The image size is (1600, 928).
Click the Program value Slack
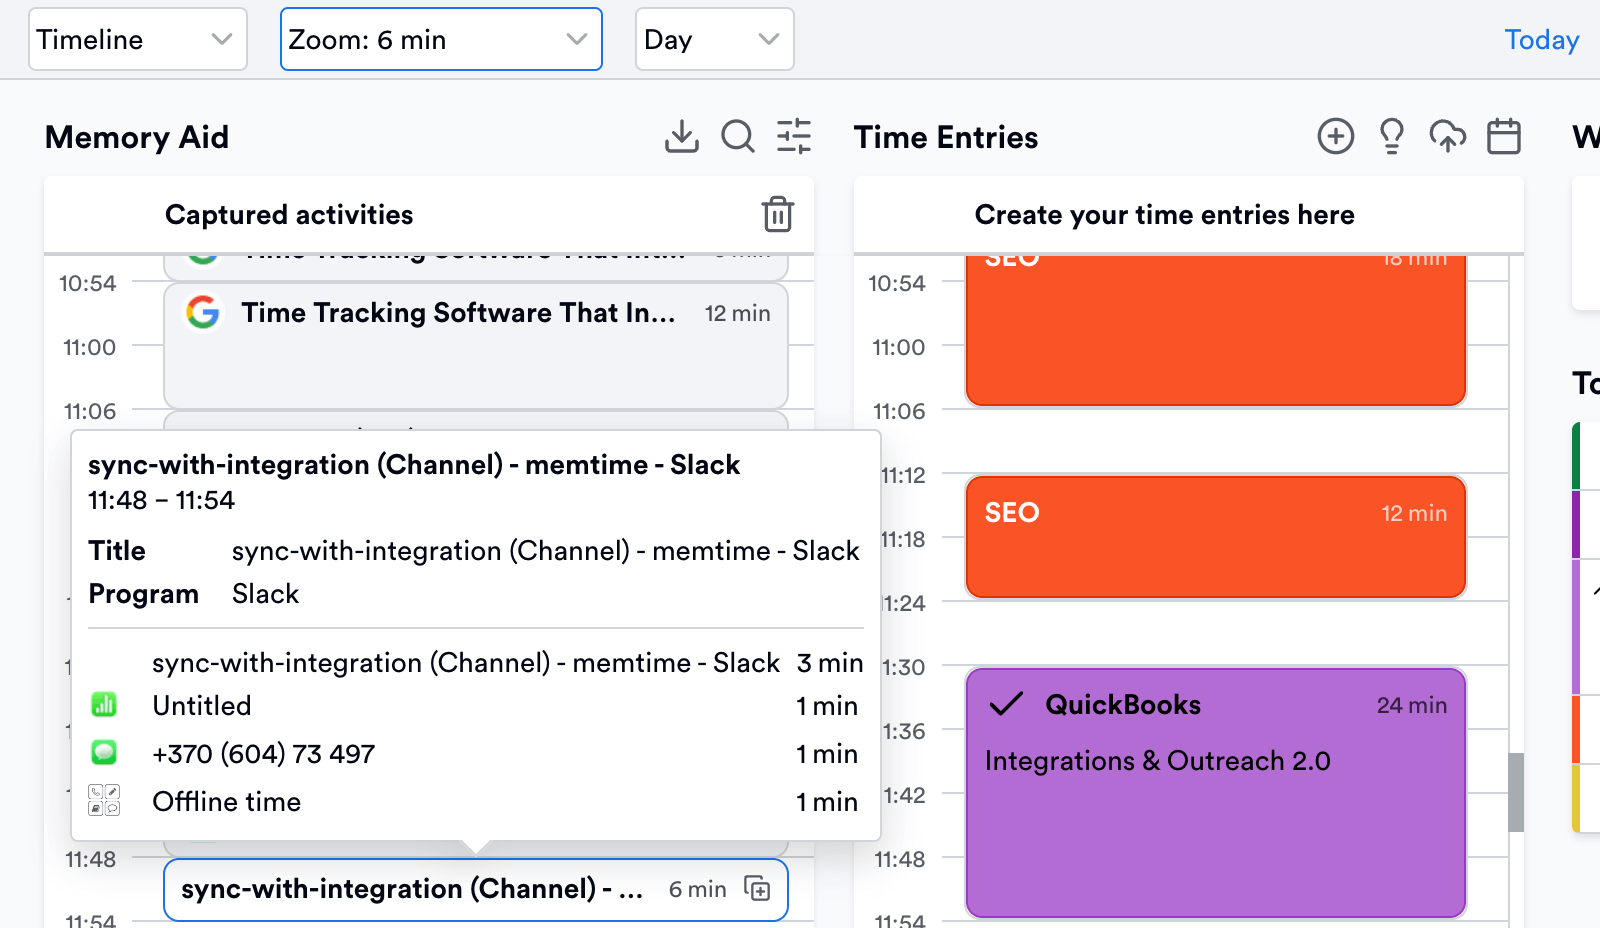tap(266, 594)
